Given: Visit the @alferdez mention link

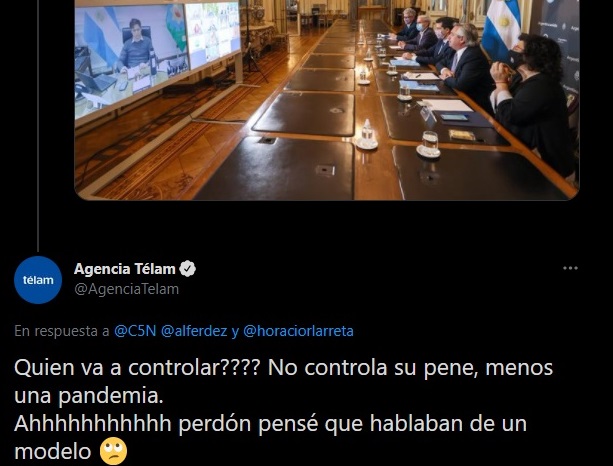Looking at the screenshot, I should [x=194, y=331].
